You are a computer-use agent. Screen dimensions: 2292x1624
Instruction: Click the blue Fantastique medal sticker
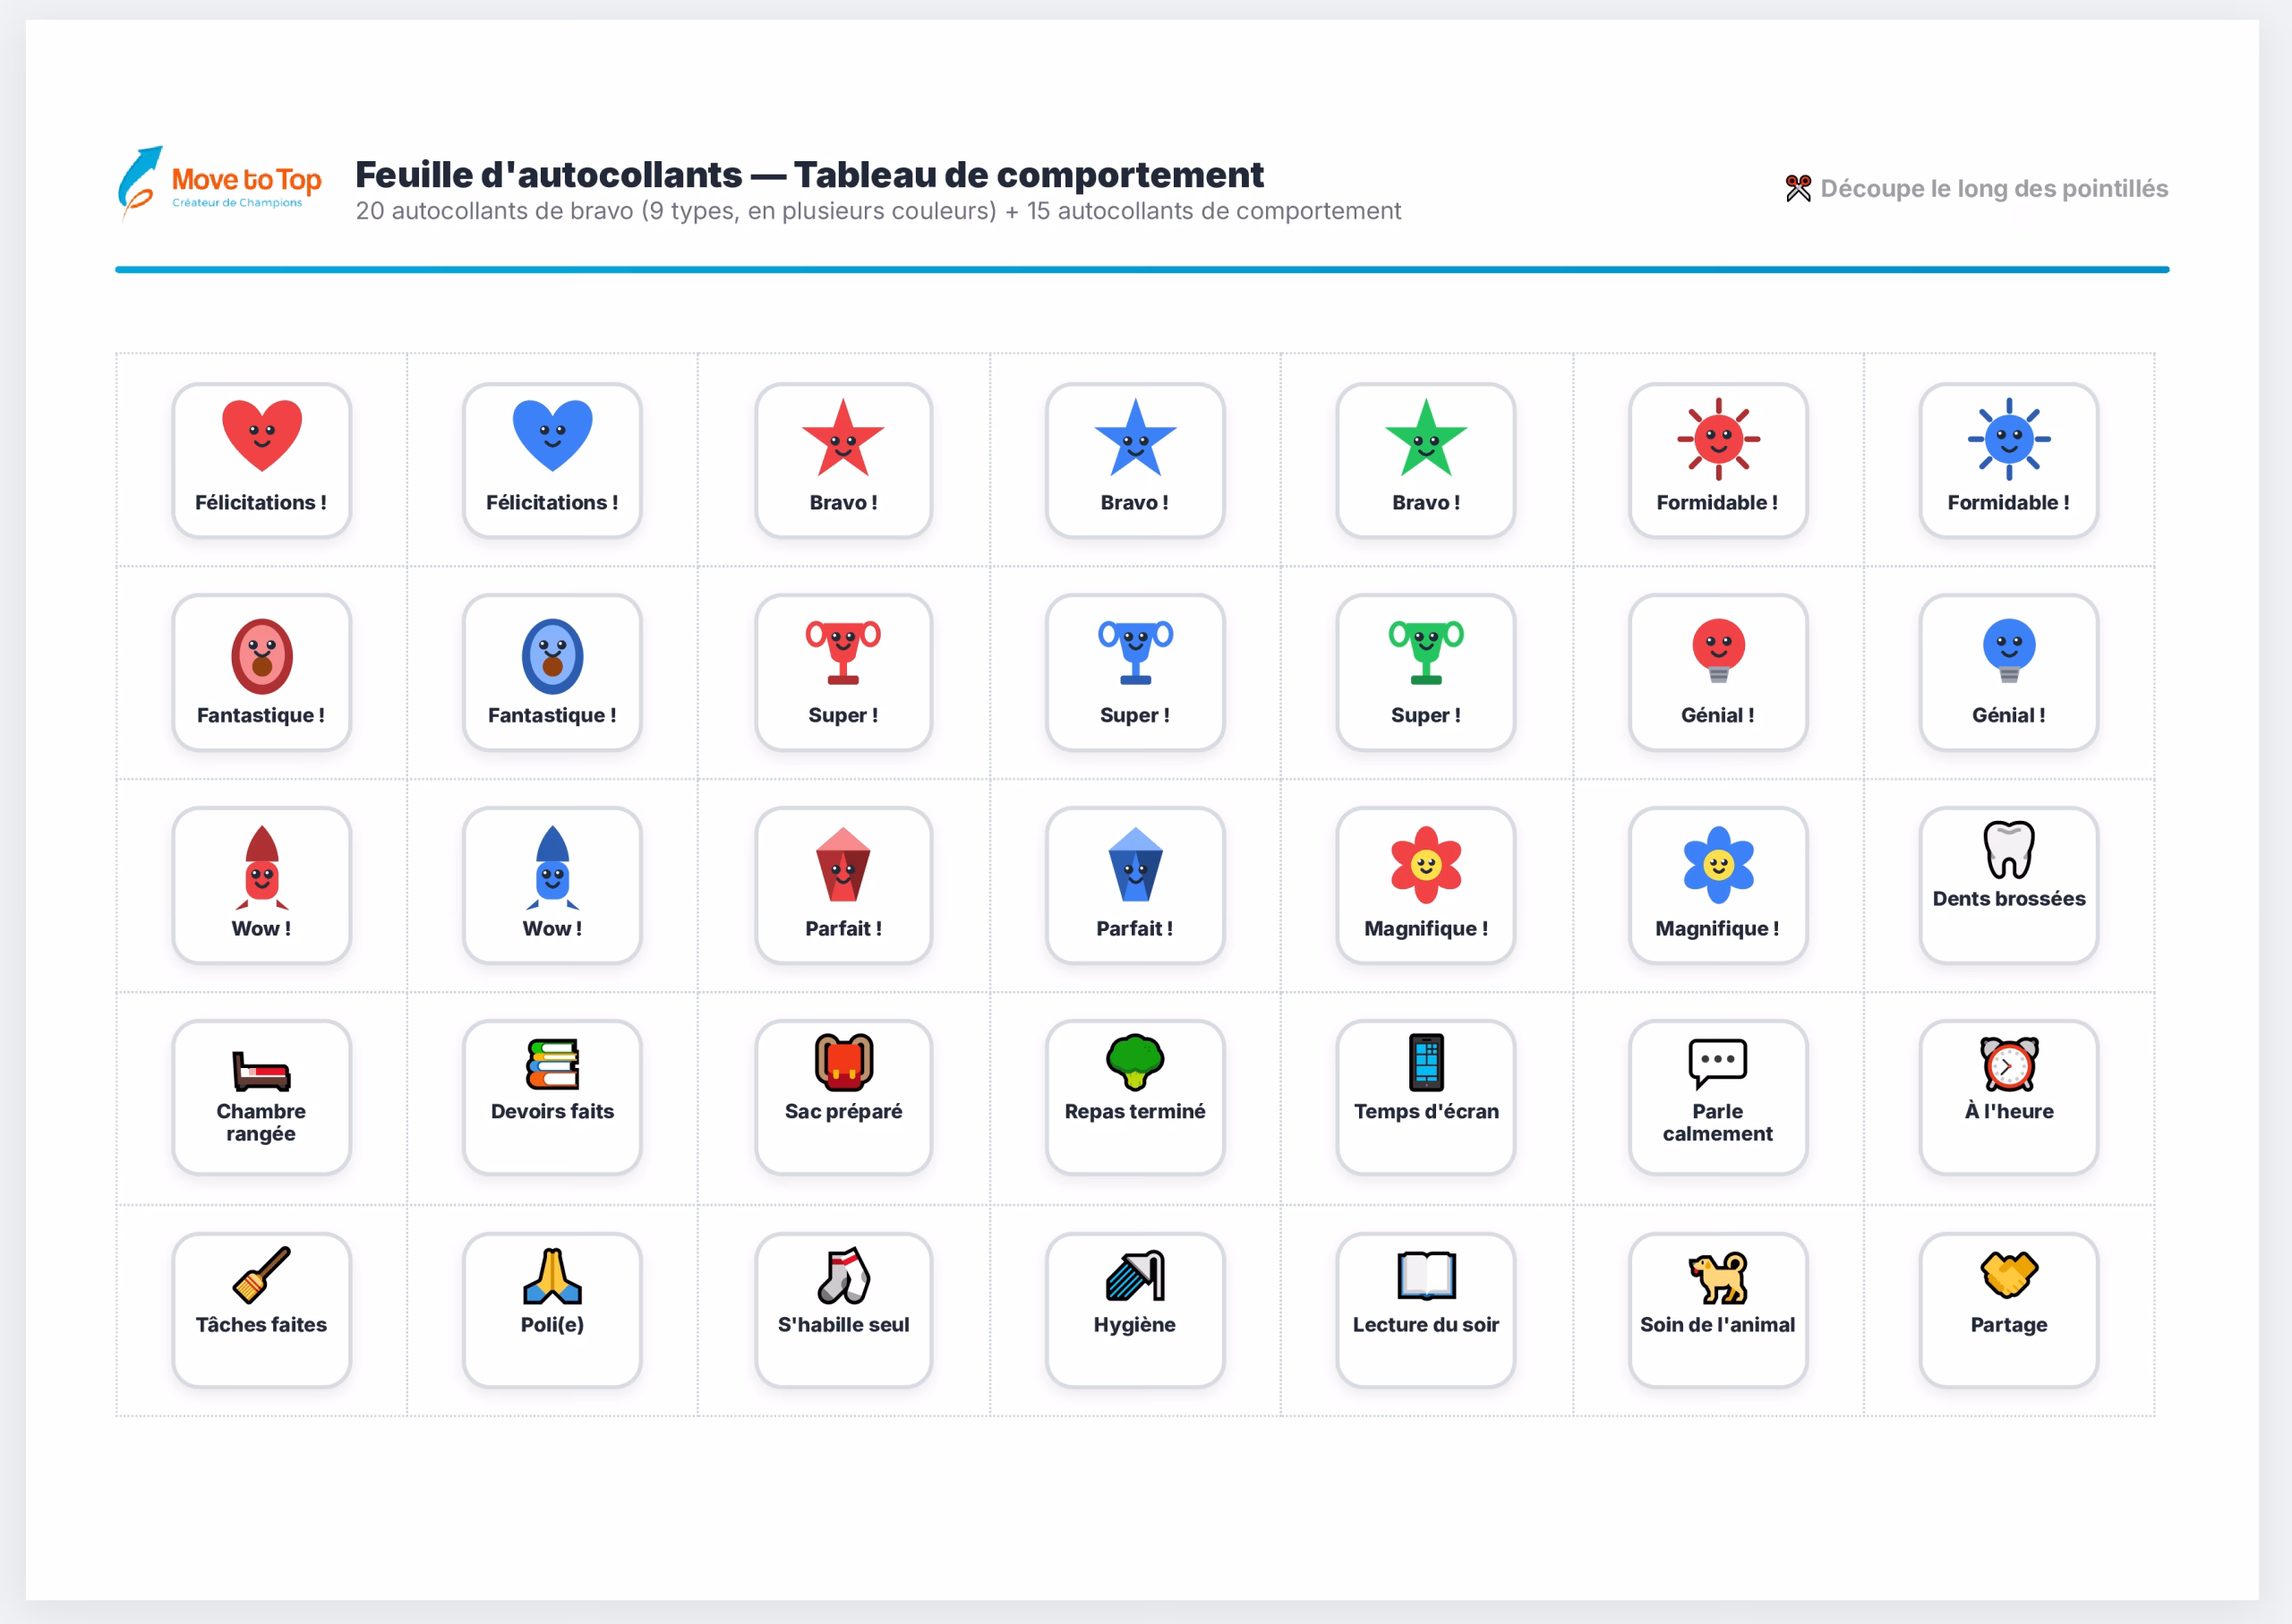point(552,672)
